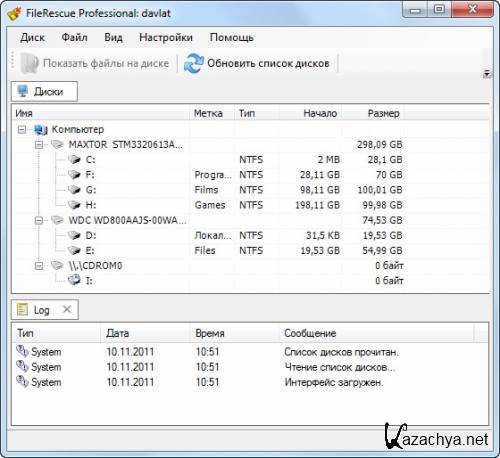The width and height of the screenshot is (500, 458).
Task: Click the CDROM0 device icon
Action: 57,266
